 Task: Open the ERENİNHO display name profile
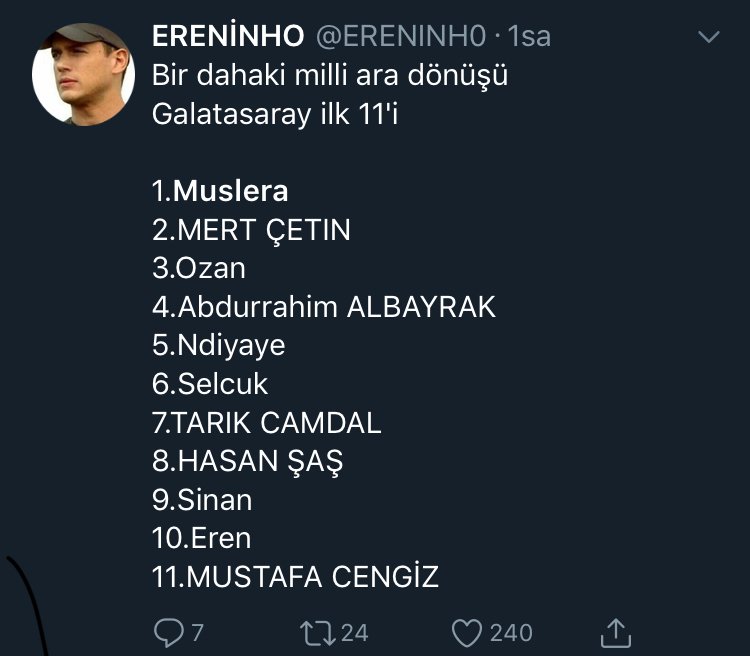tap(228, 37)
